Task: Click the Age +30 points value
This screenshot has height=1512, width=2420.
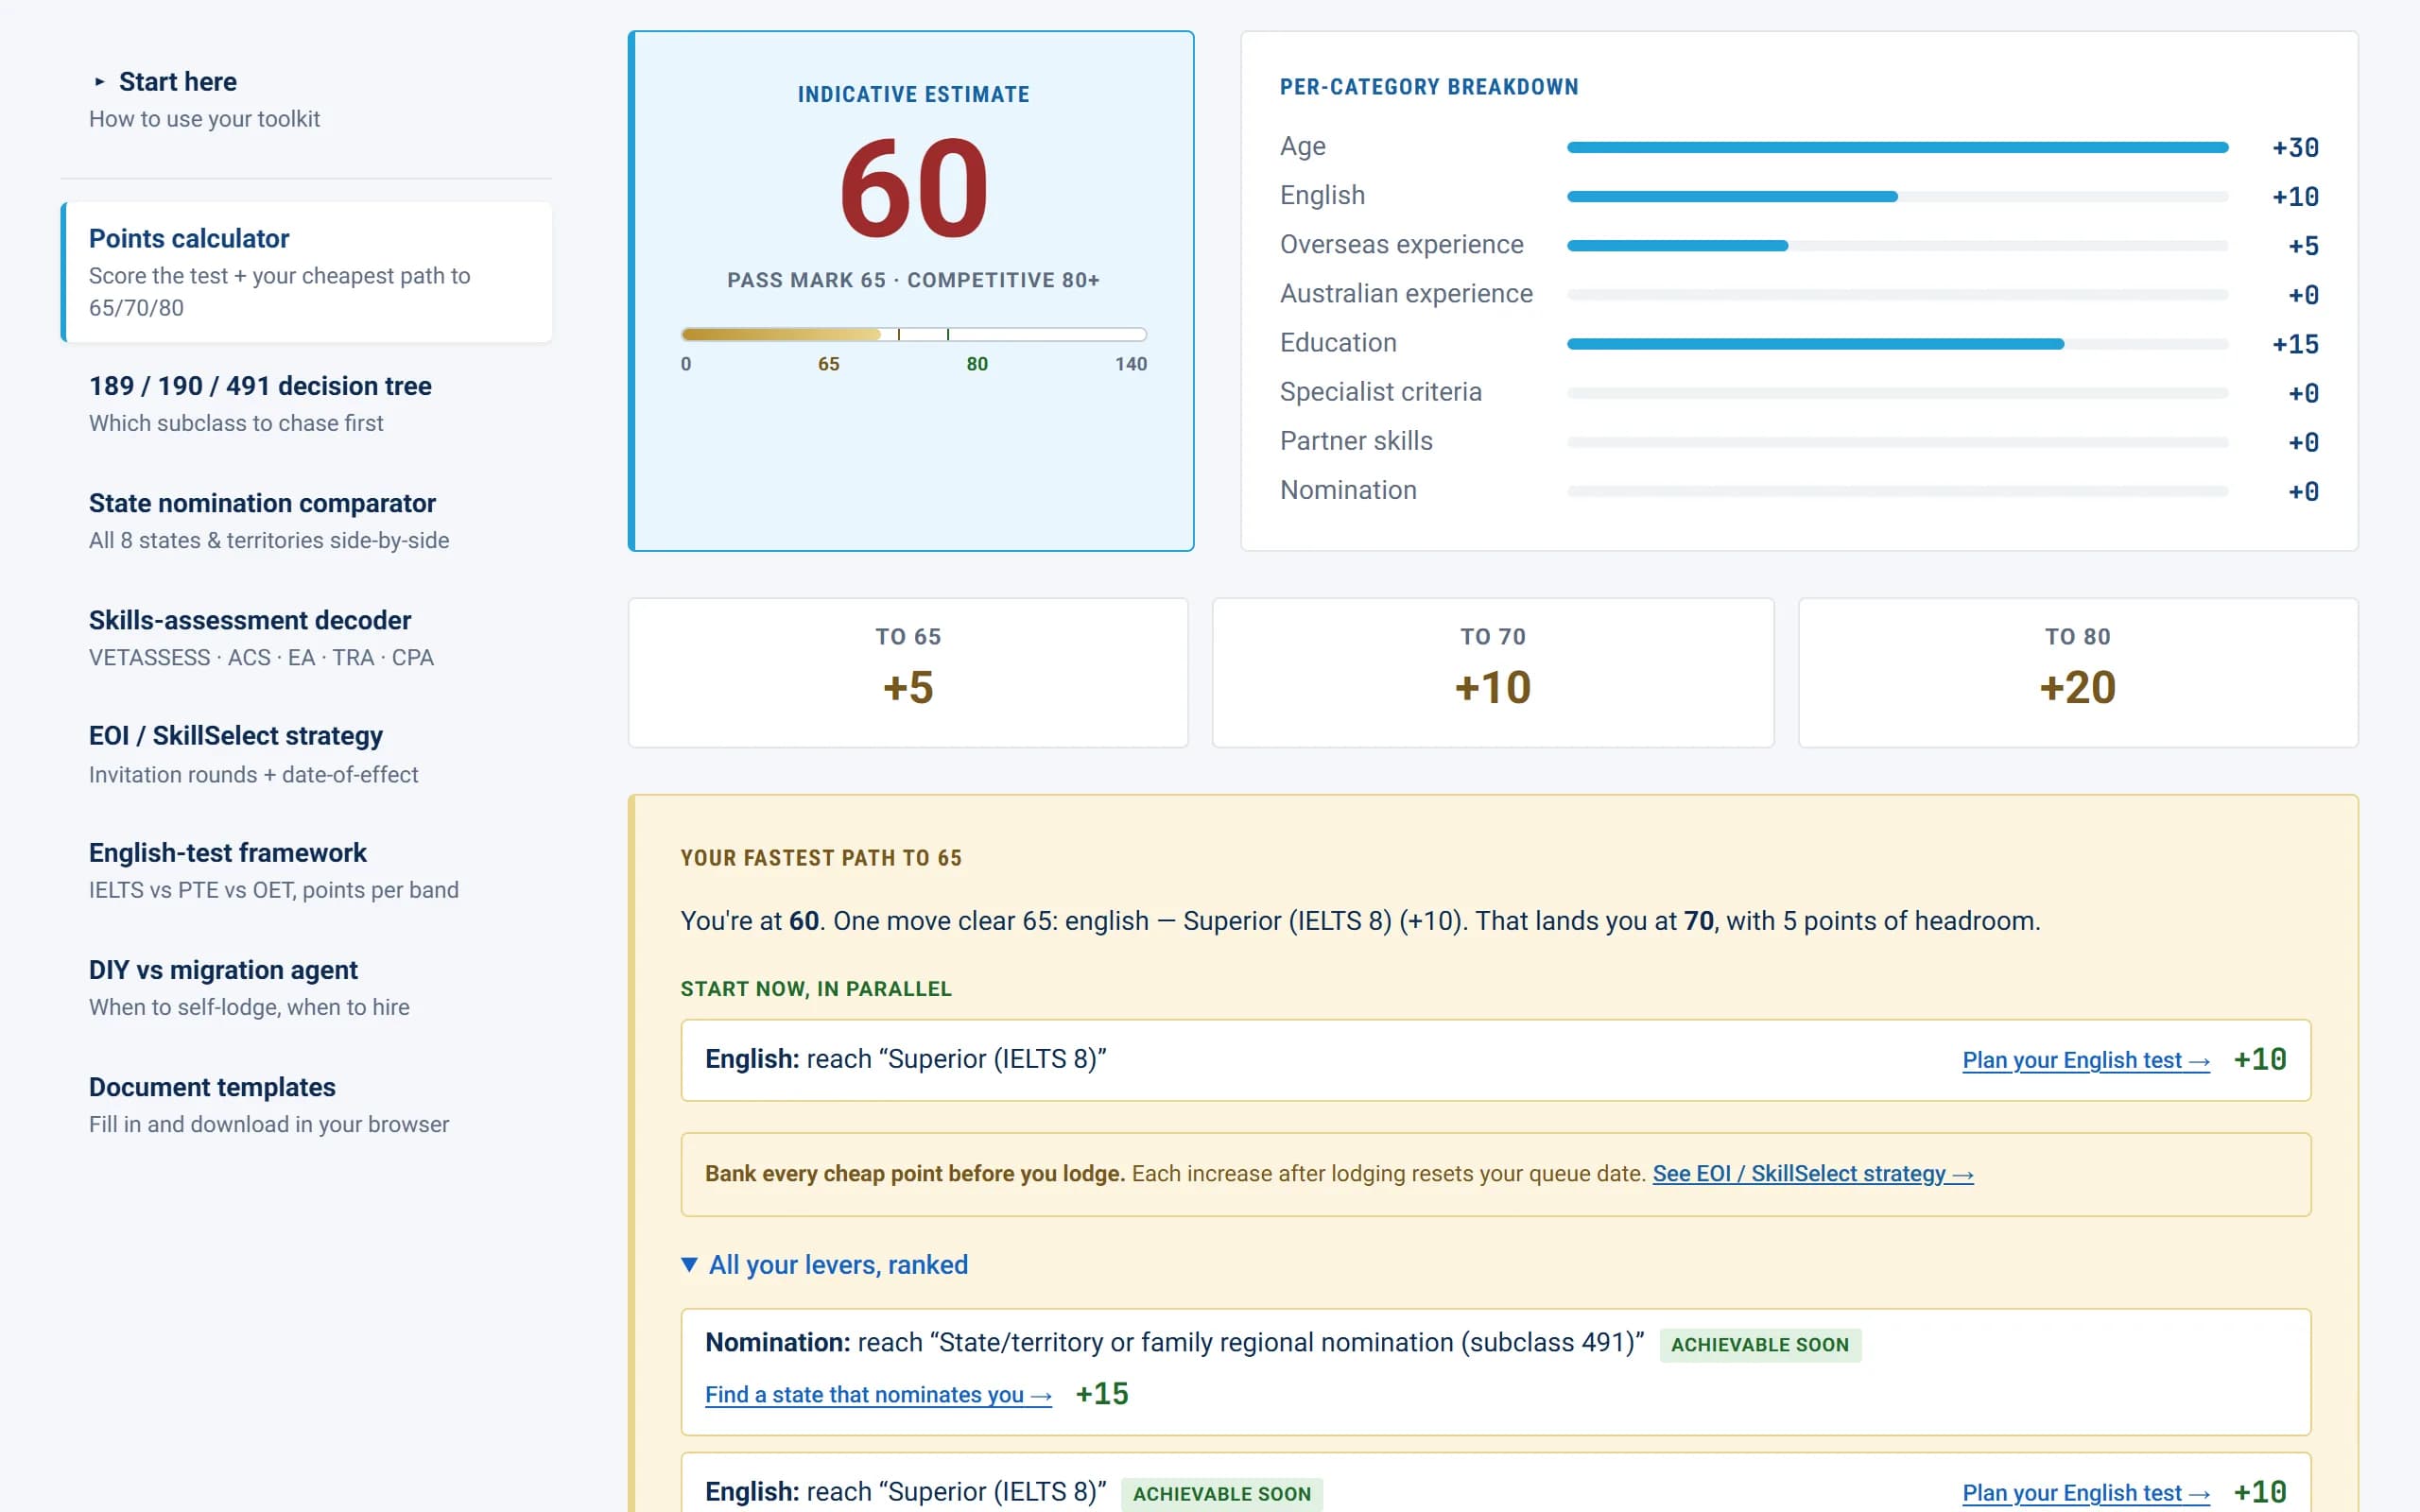Action: click(2295, 147)
